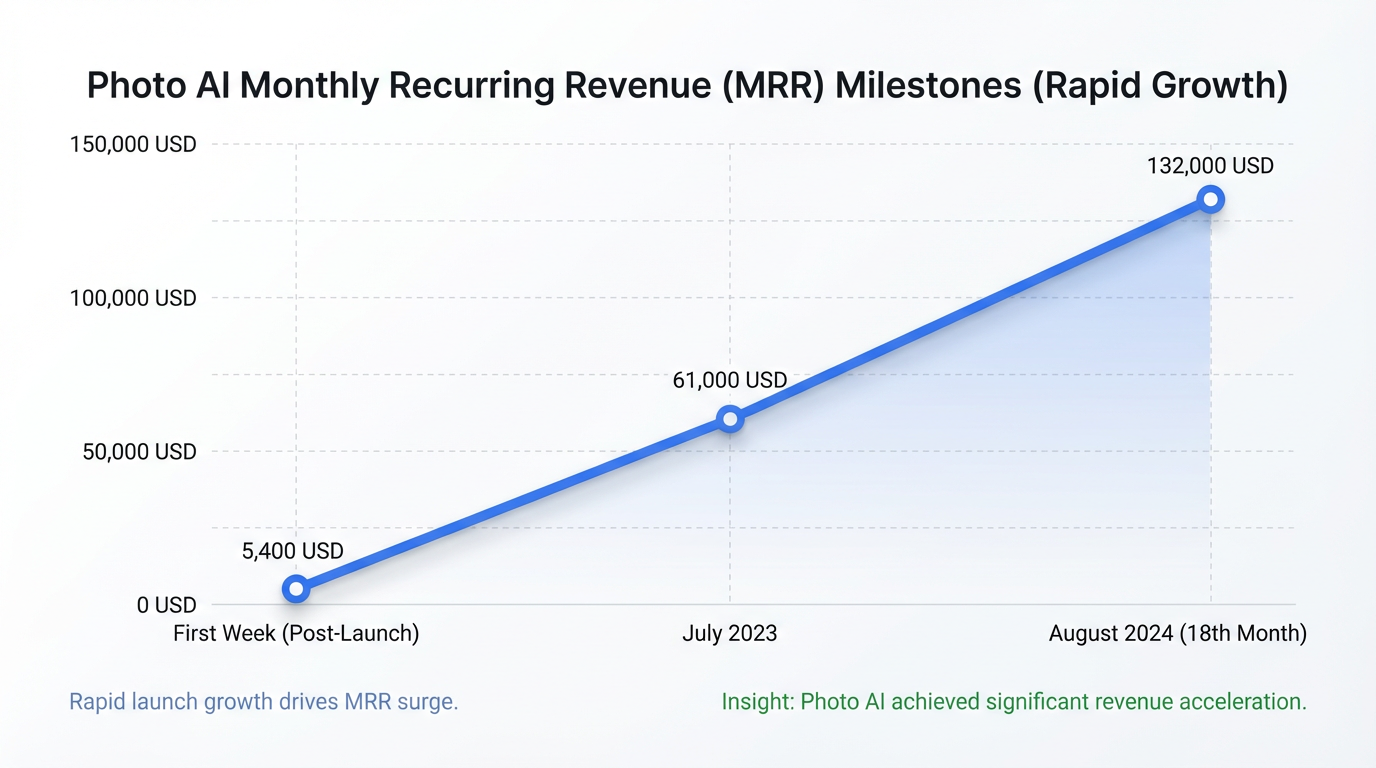Click the green Insight text
The width and height of the screenshot is (1376, 768).
point(1013,702)
